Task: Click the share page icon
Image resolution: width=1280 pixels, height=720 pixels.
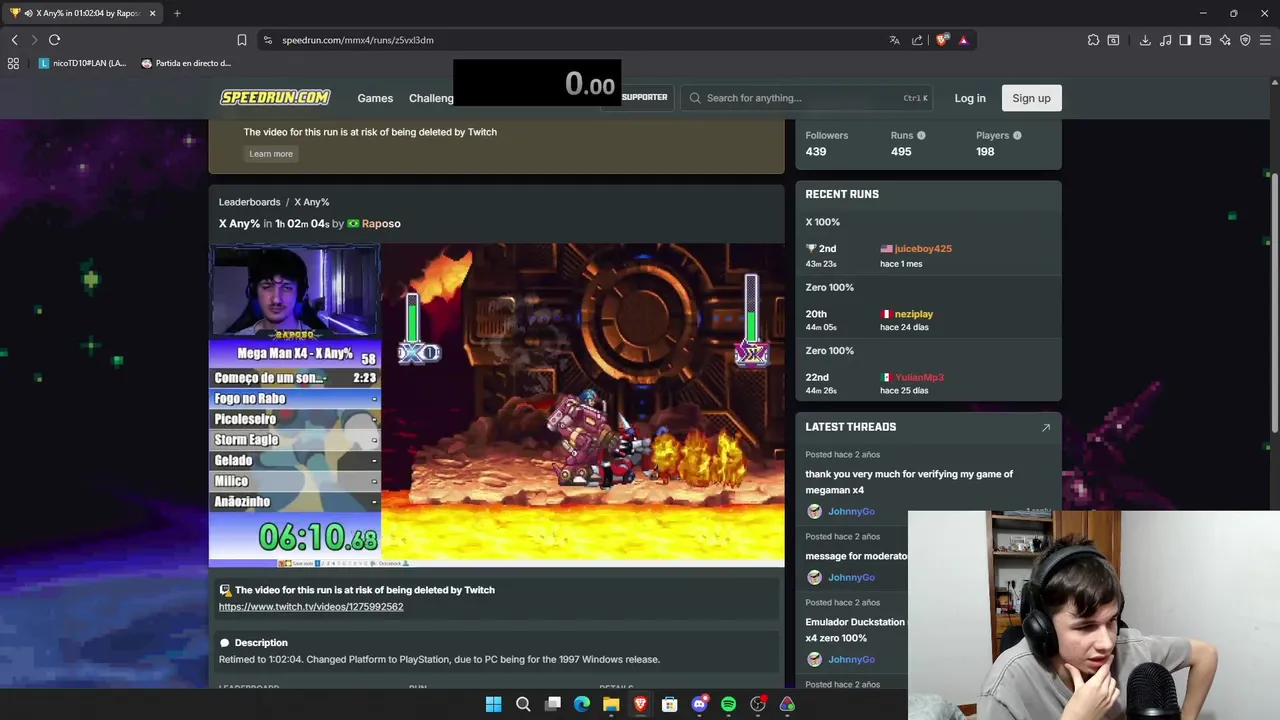Action: click(918, 40)
